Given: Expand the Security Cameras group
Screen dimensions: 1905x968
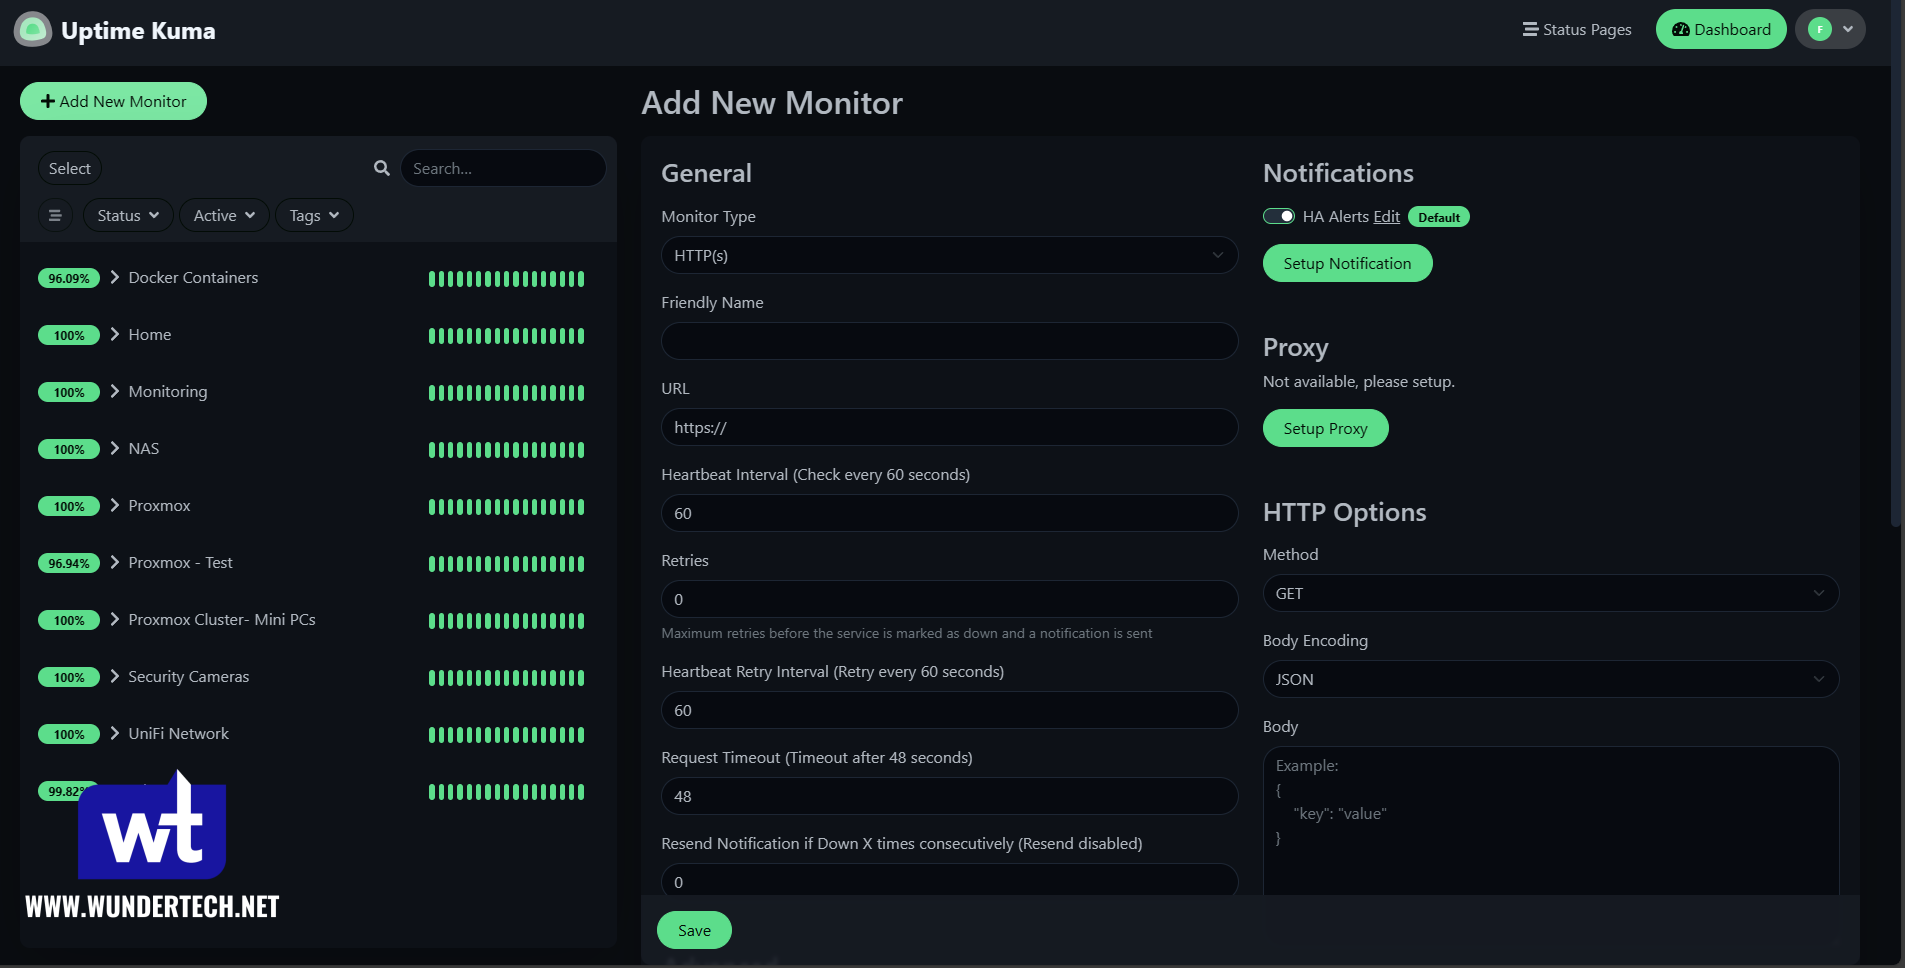Looking at the screenshot, I should coord(114,676).
